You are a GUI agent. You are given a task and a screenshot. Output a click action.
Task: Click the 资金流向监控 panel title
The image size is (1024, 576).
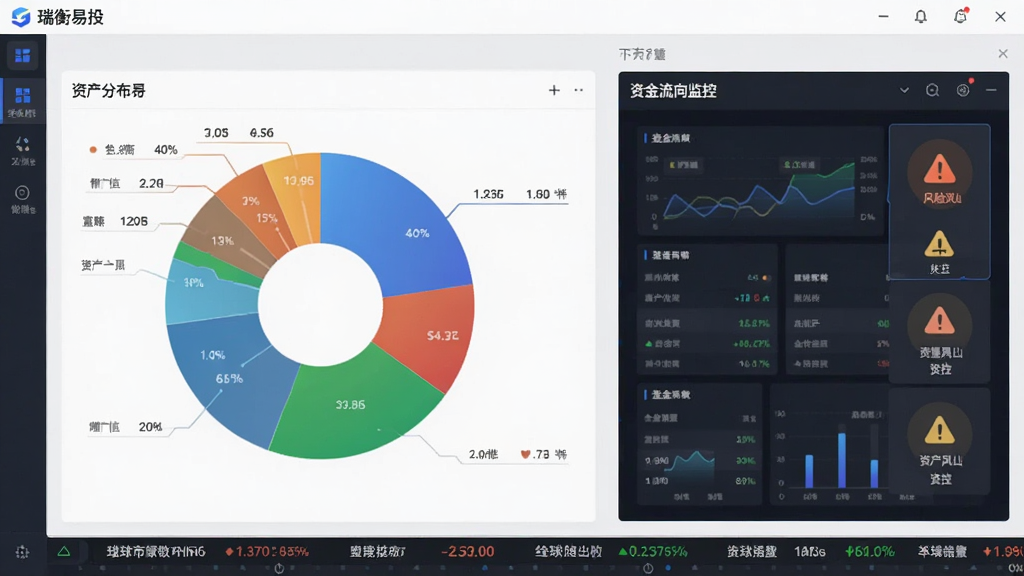673,91
